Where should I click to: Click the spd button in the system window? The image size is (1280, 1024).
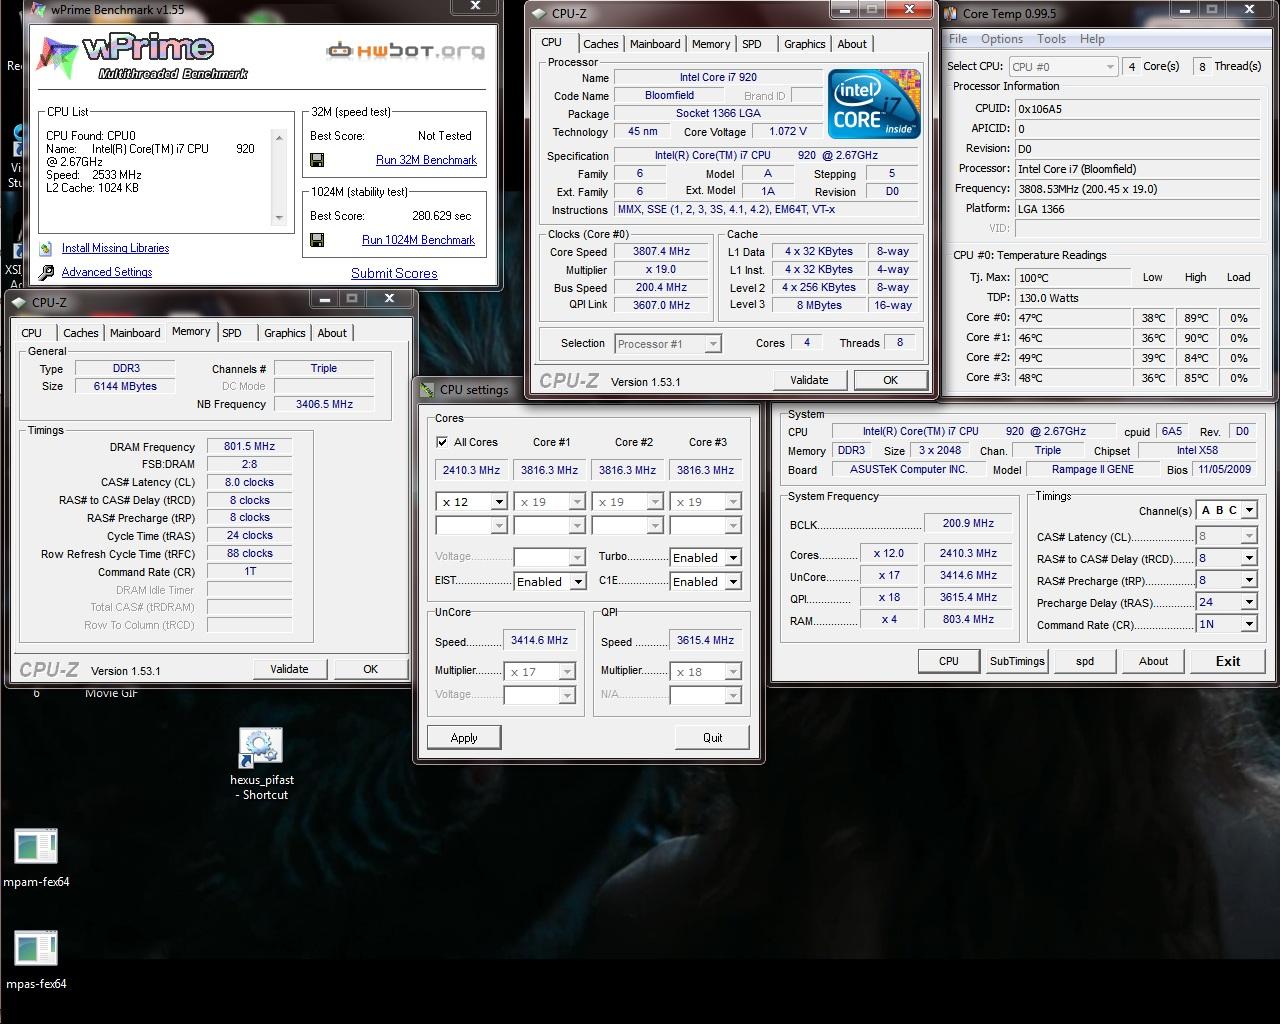1085,661
